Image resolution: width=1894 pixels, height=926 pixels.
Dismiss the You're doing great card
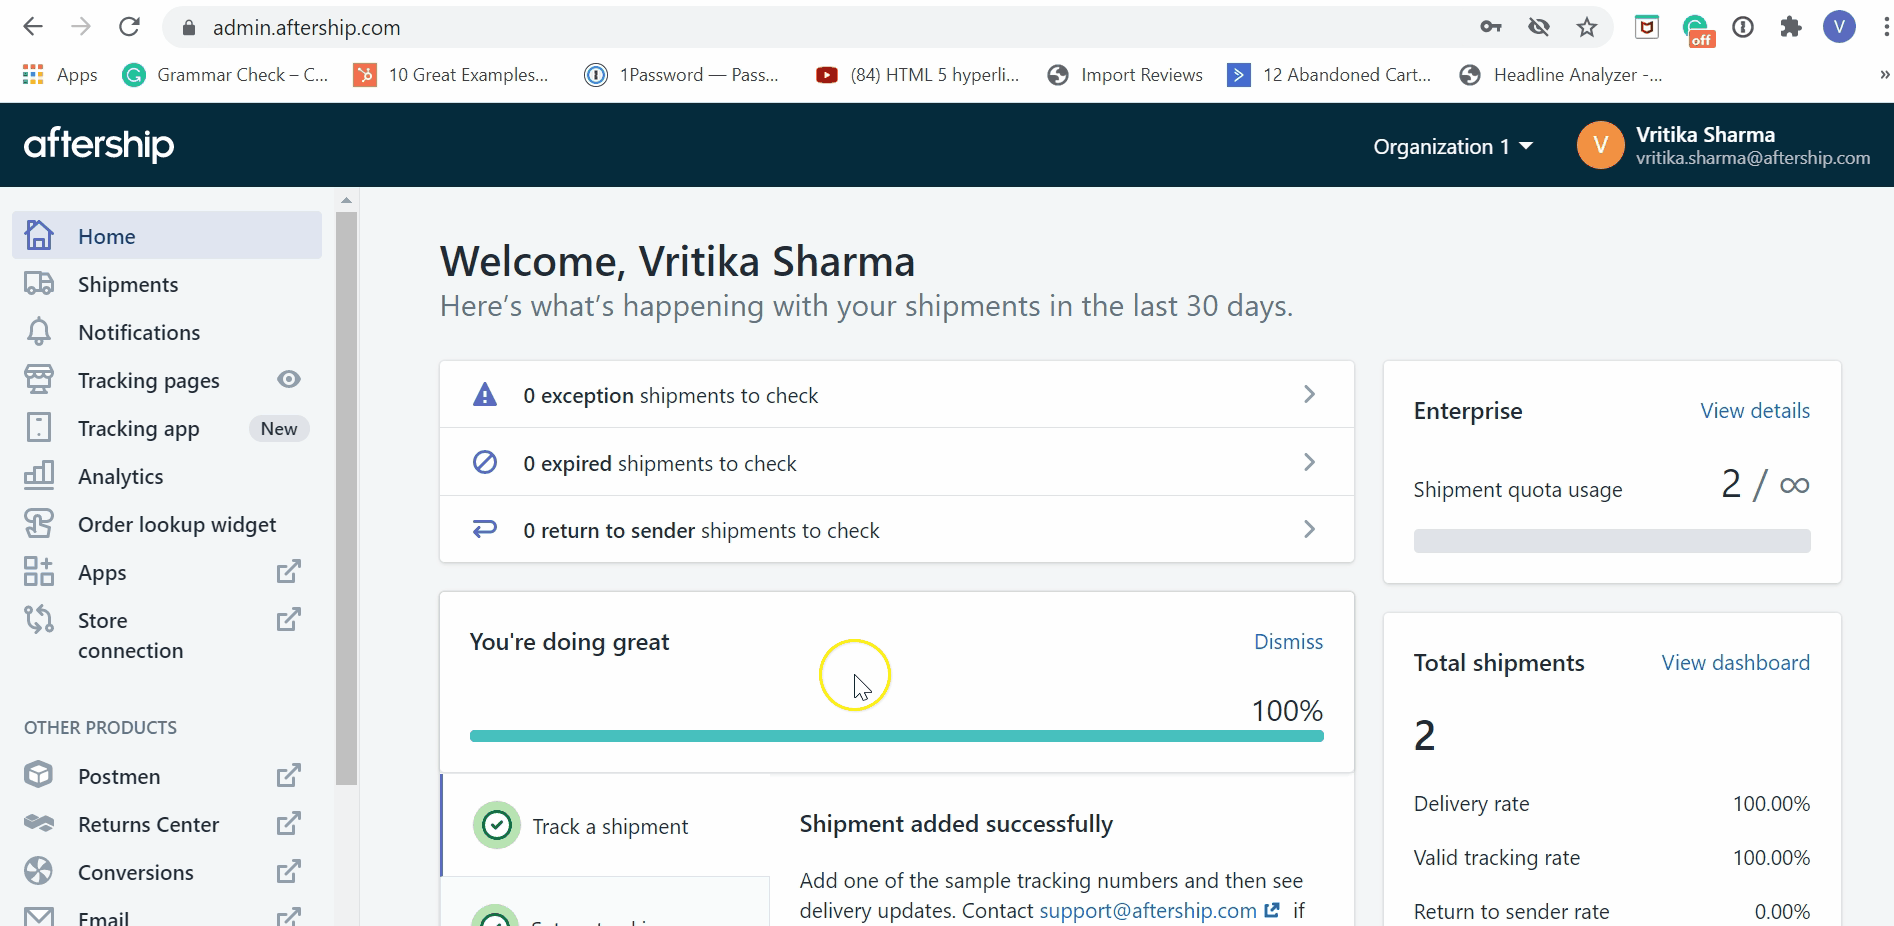tap(1288, 642)
